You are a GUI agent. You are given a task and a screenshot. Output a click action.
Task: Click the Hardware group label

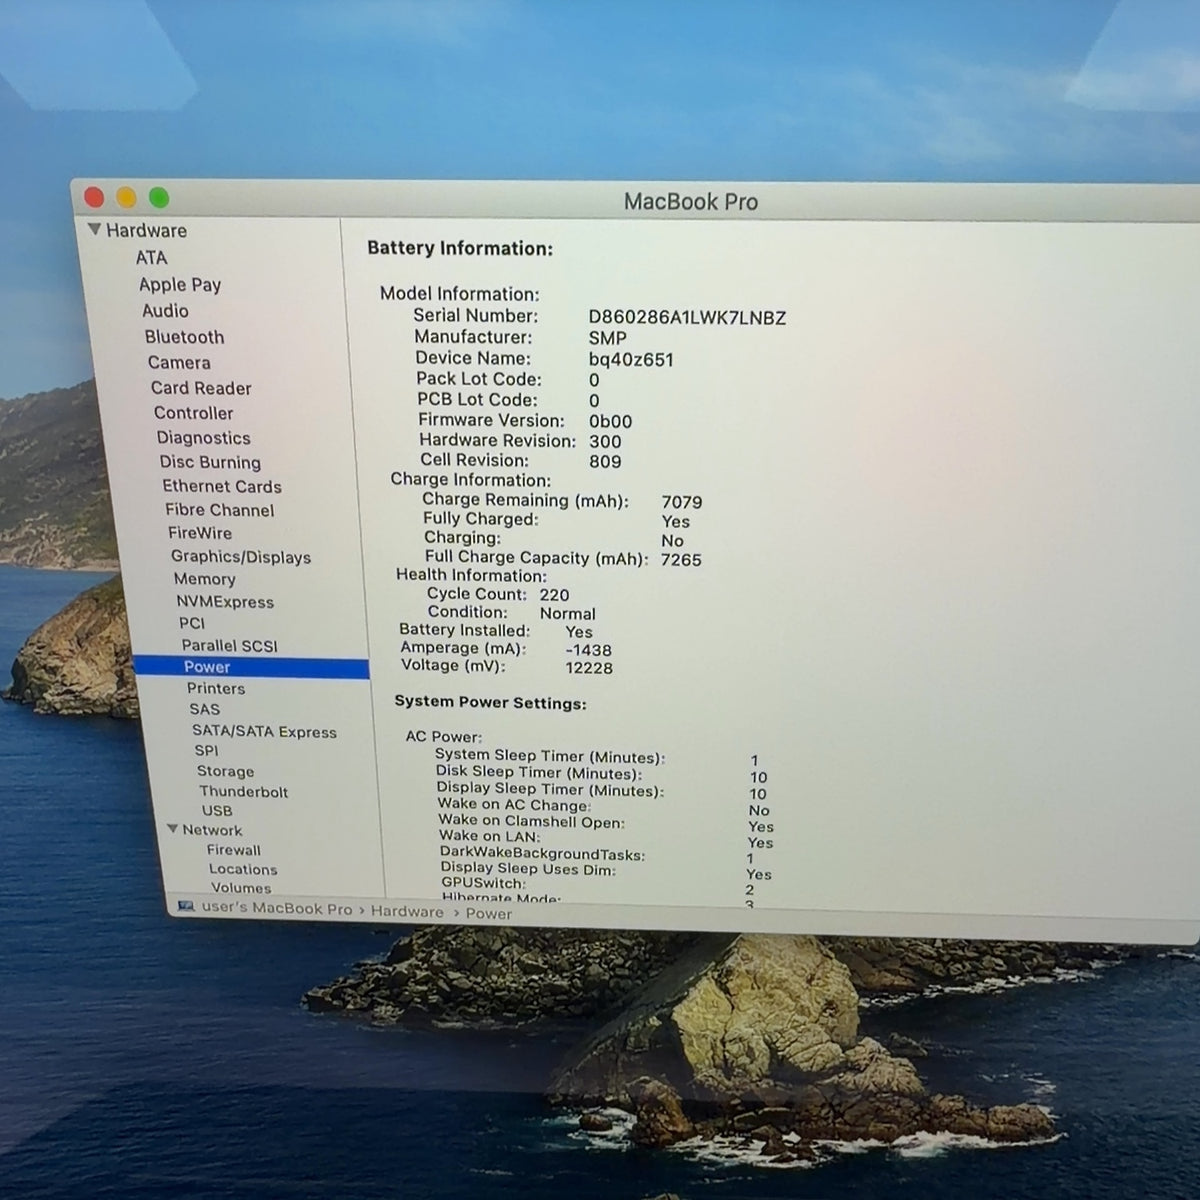[x=146, y=230]
